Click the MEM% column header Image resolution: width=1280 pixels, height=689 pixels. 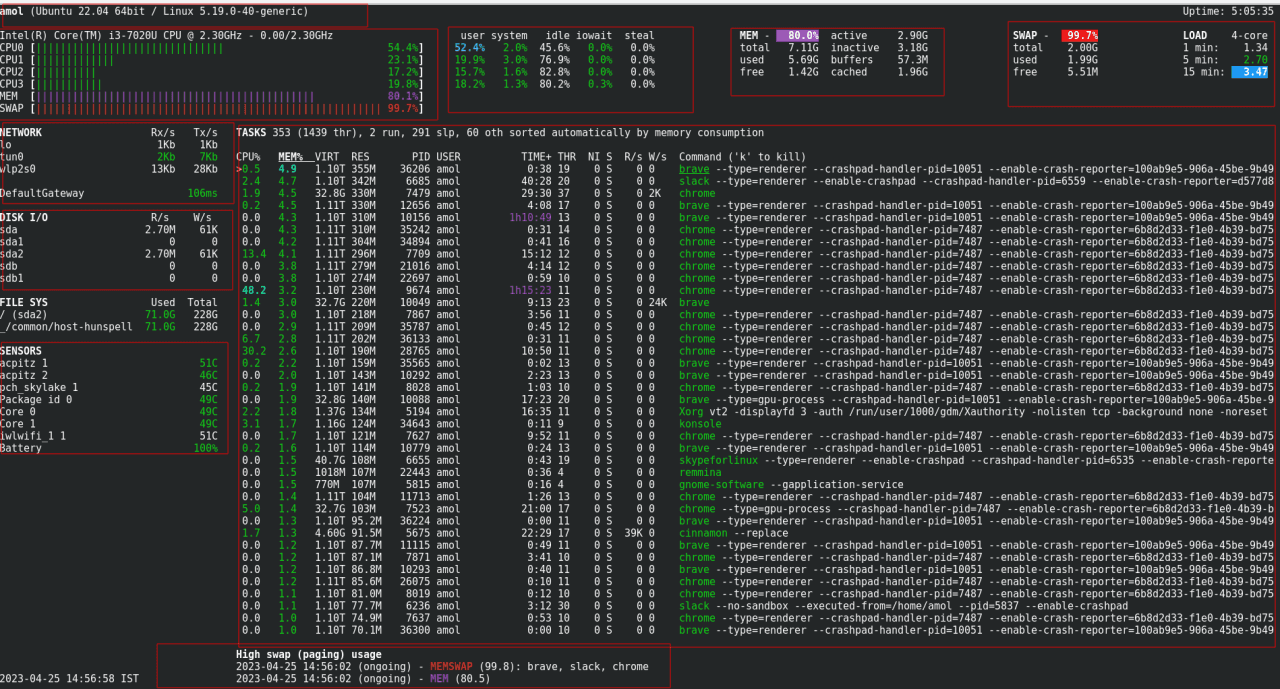point(289,157)
